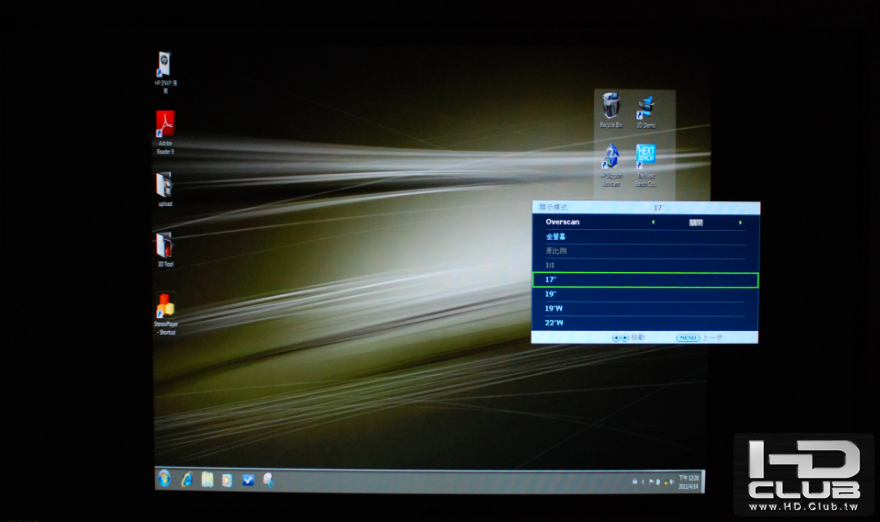The image size is (880, 522).
Task: Select the highlighted 17" display mode row
Action: (645, 280)
